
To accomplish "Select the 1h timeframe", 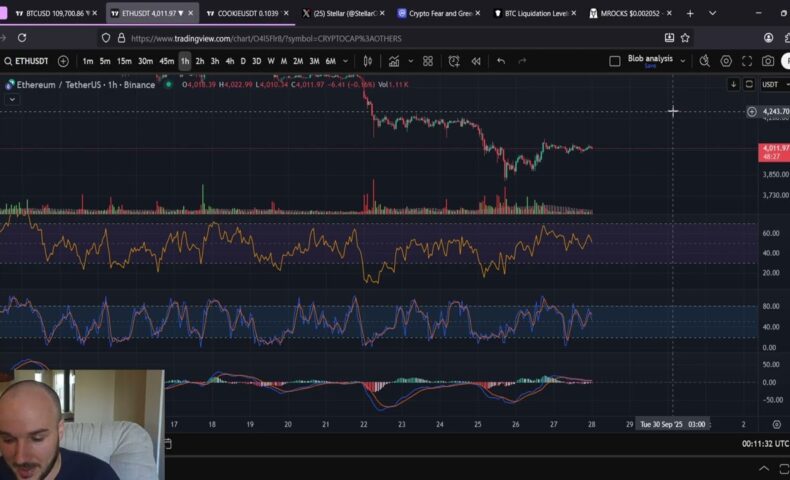I will pyautogui.click(x=184, y=61).
